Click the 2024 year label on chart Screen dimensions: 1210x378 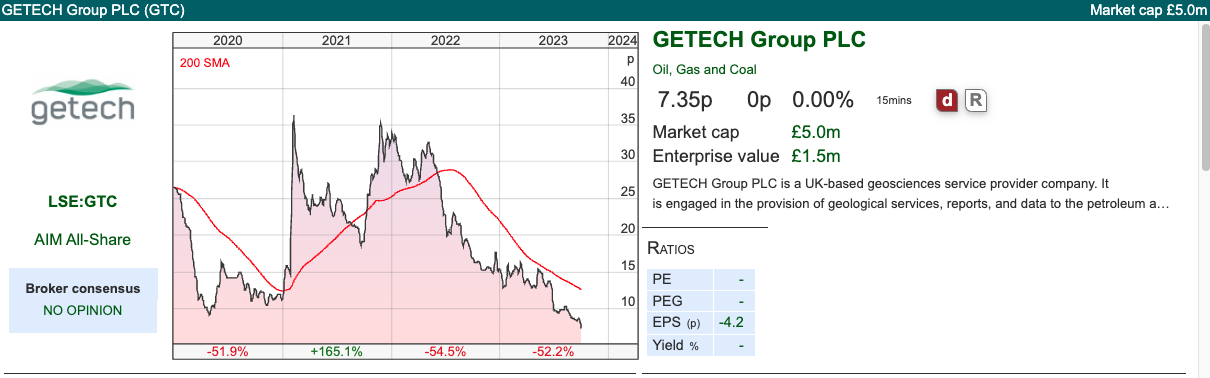[x=623, y=41]
